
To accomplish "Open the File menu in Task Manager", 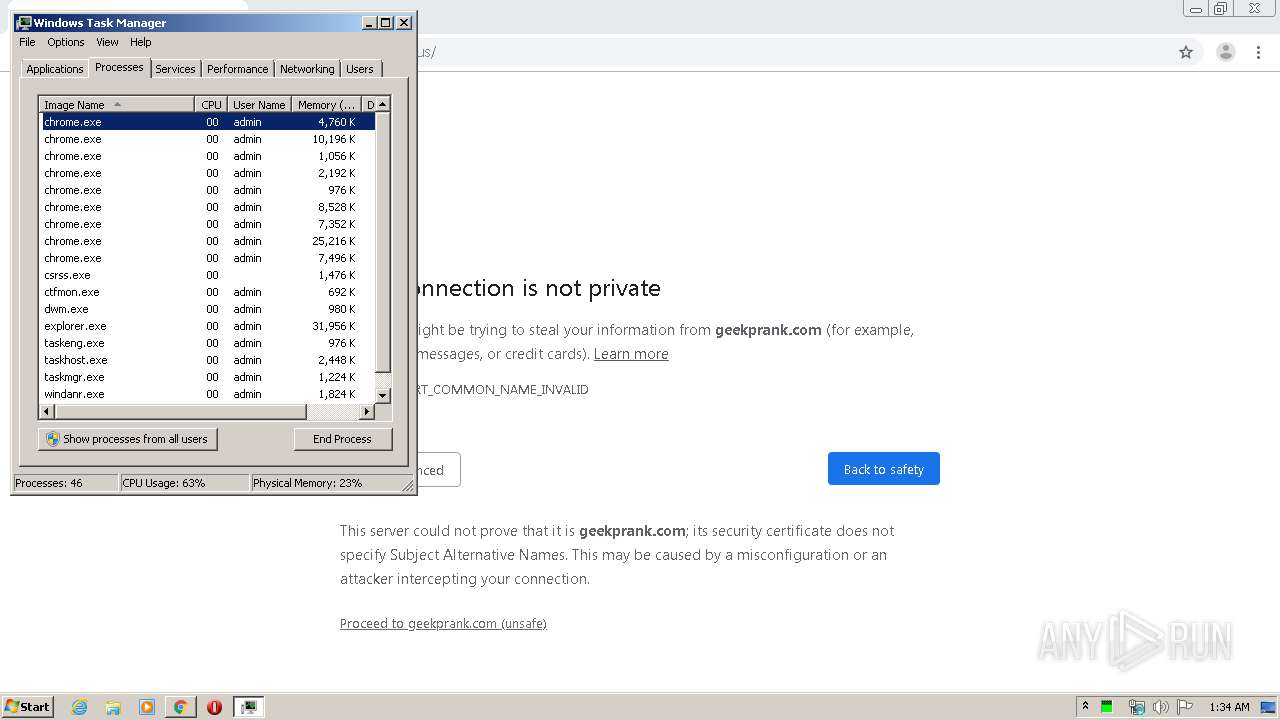I will [x=27, y=42].
